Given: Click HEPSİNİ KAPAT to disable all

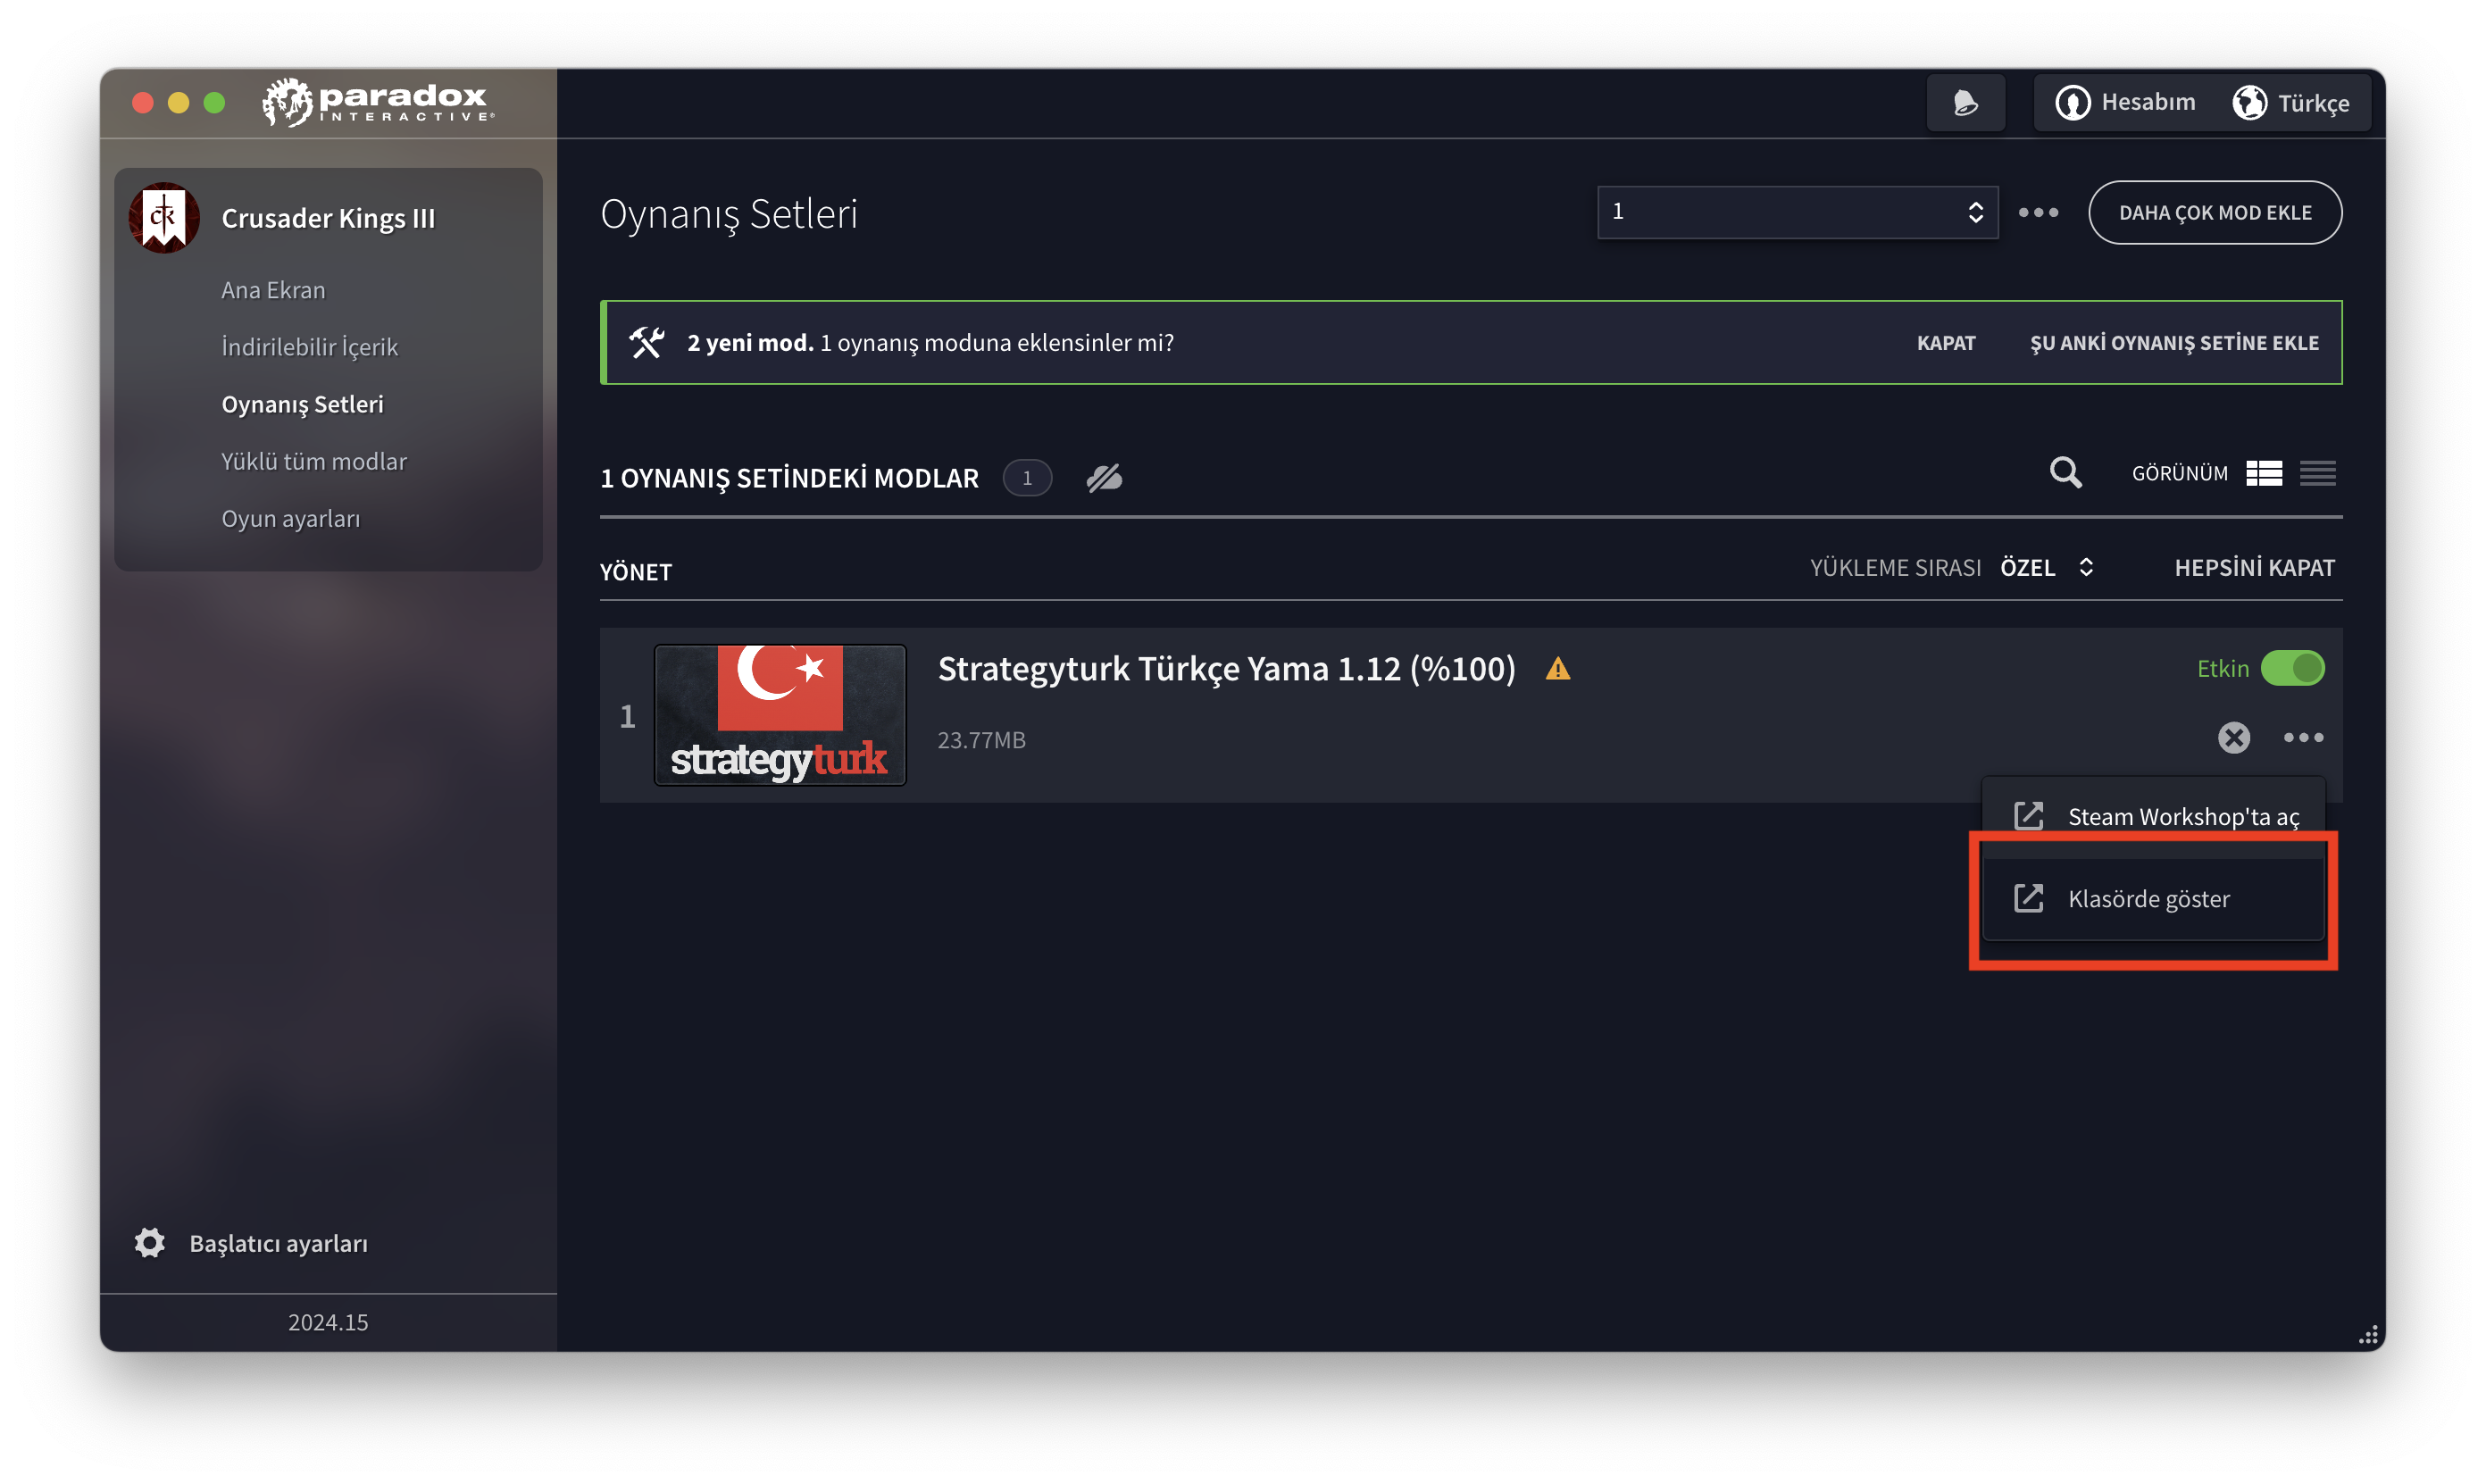Looking at the screenshot, I should point(2254,567).
